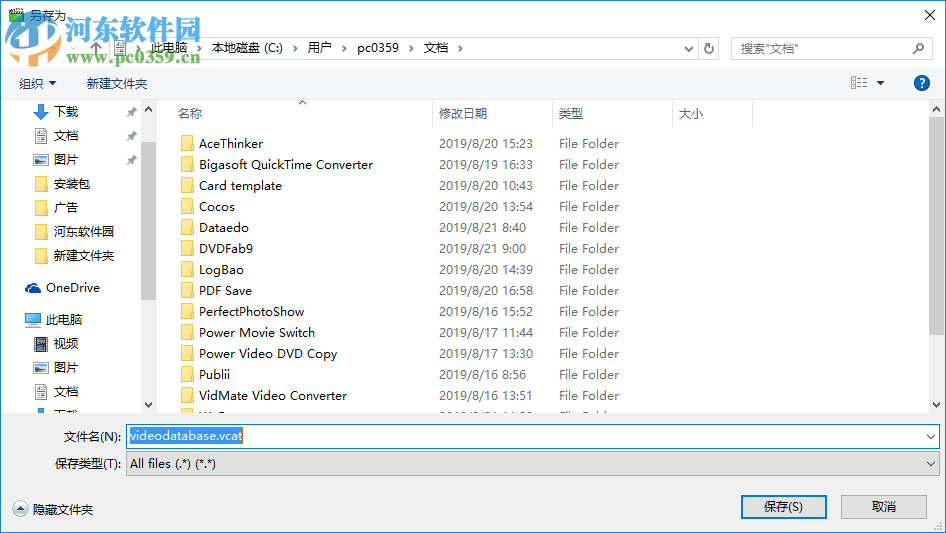The width and height of the screenshot is (946, 533).
Task: Expand breadcrumb arrow after 文档
Action: pos(460,48)
